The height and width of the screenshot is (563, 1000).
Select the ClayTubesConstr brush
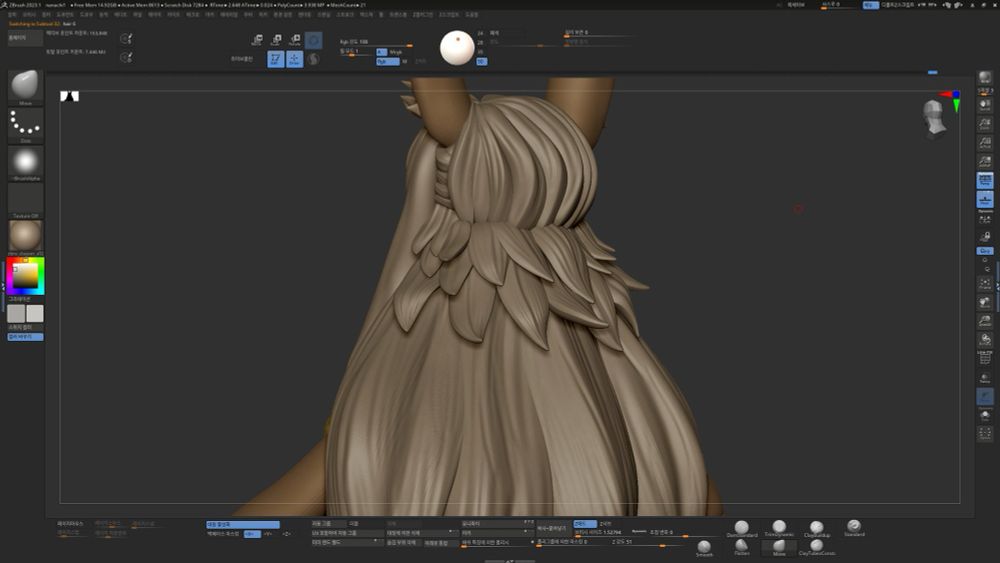(816, 546)
